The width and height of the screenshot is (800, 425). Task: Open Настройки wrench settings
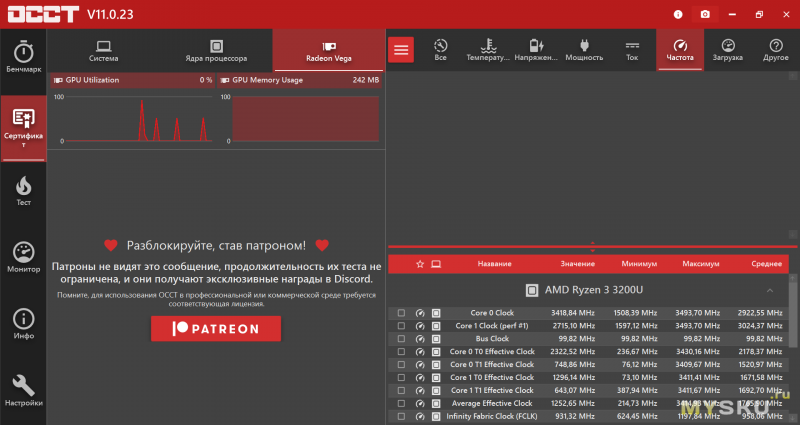click(23, 391)
